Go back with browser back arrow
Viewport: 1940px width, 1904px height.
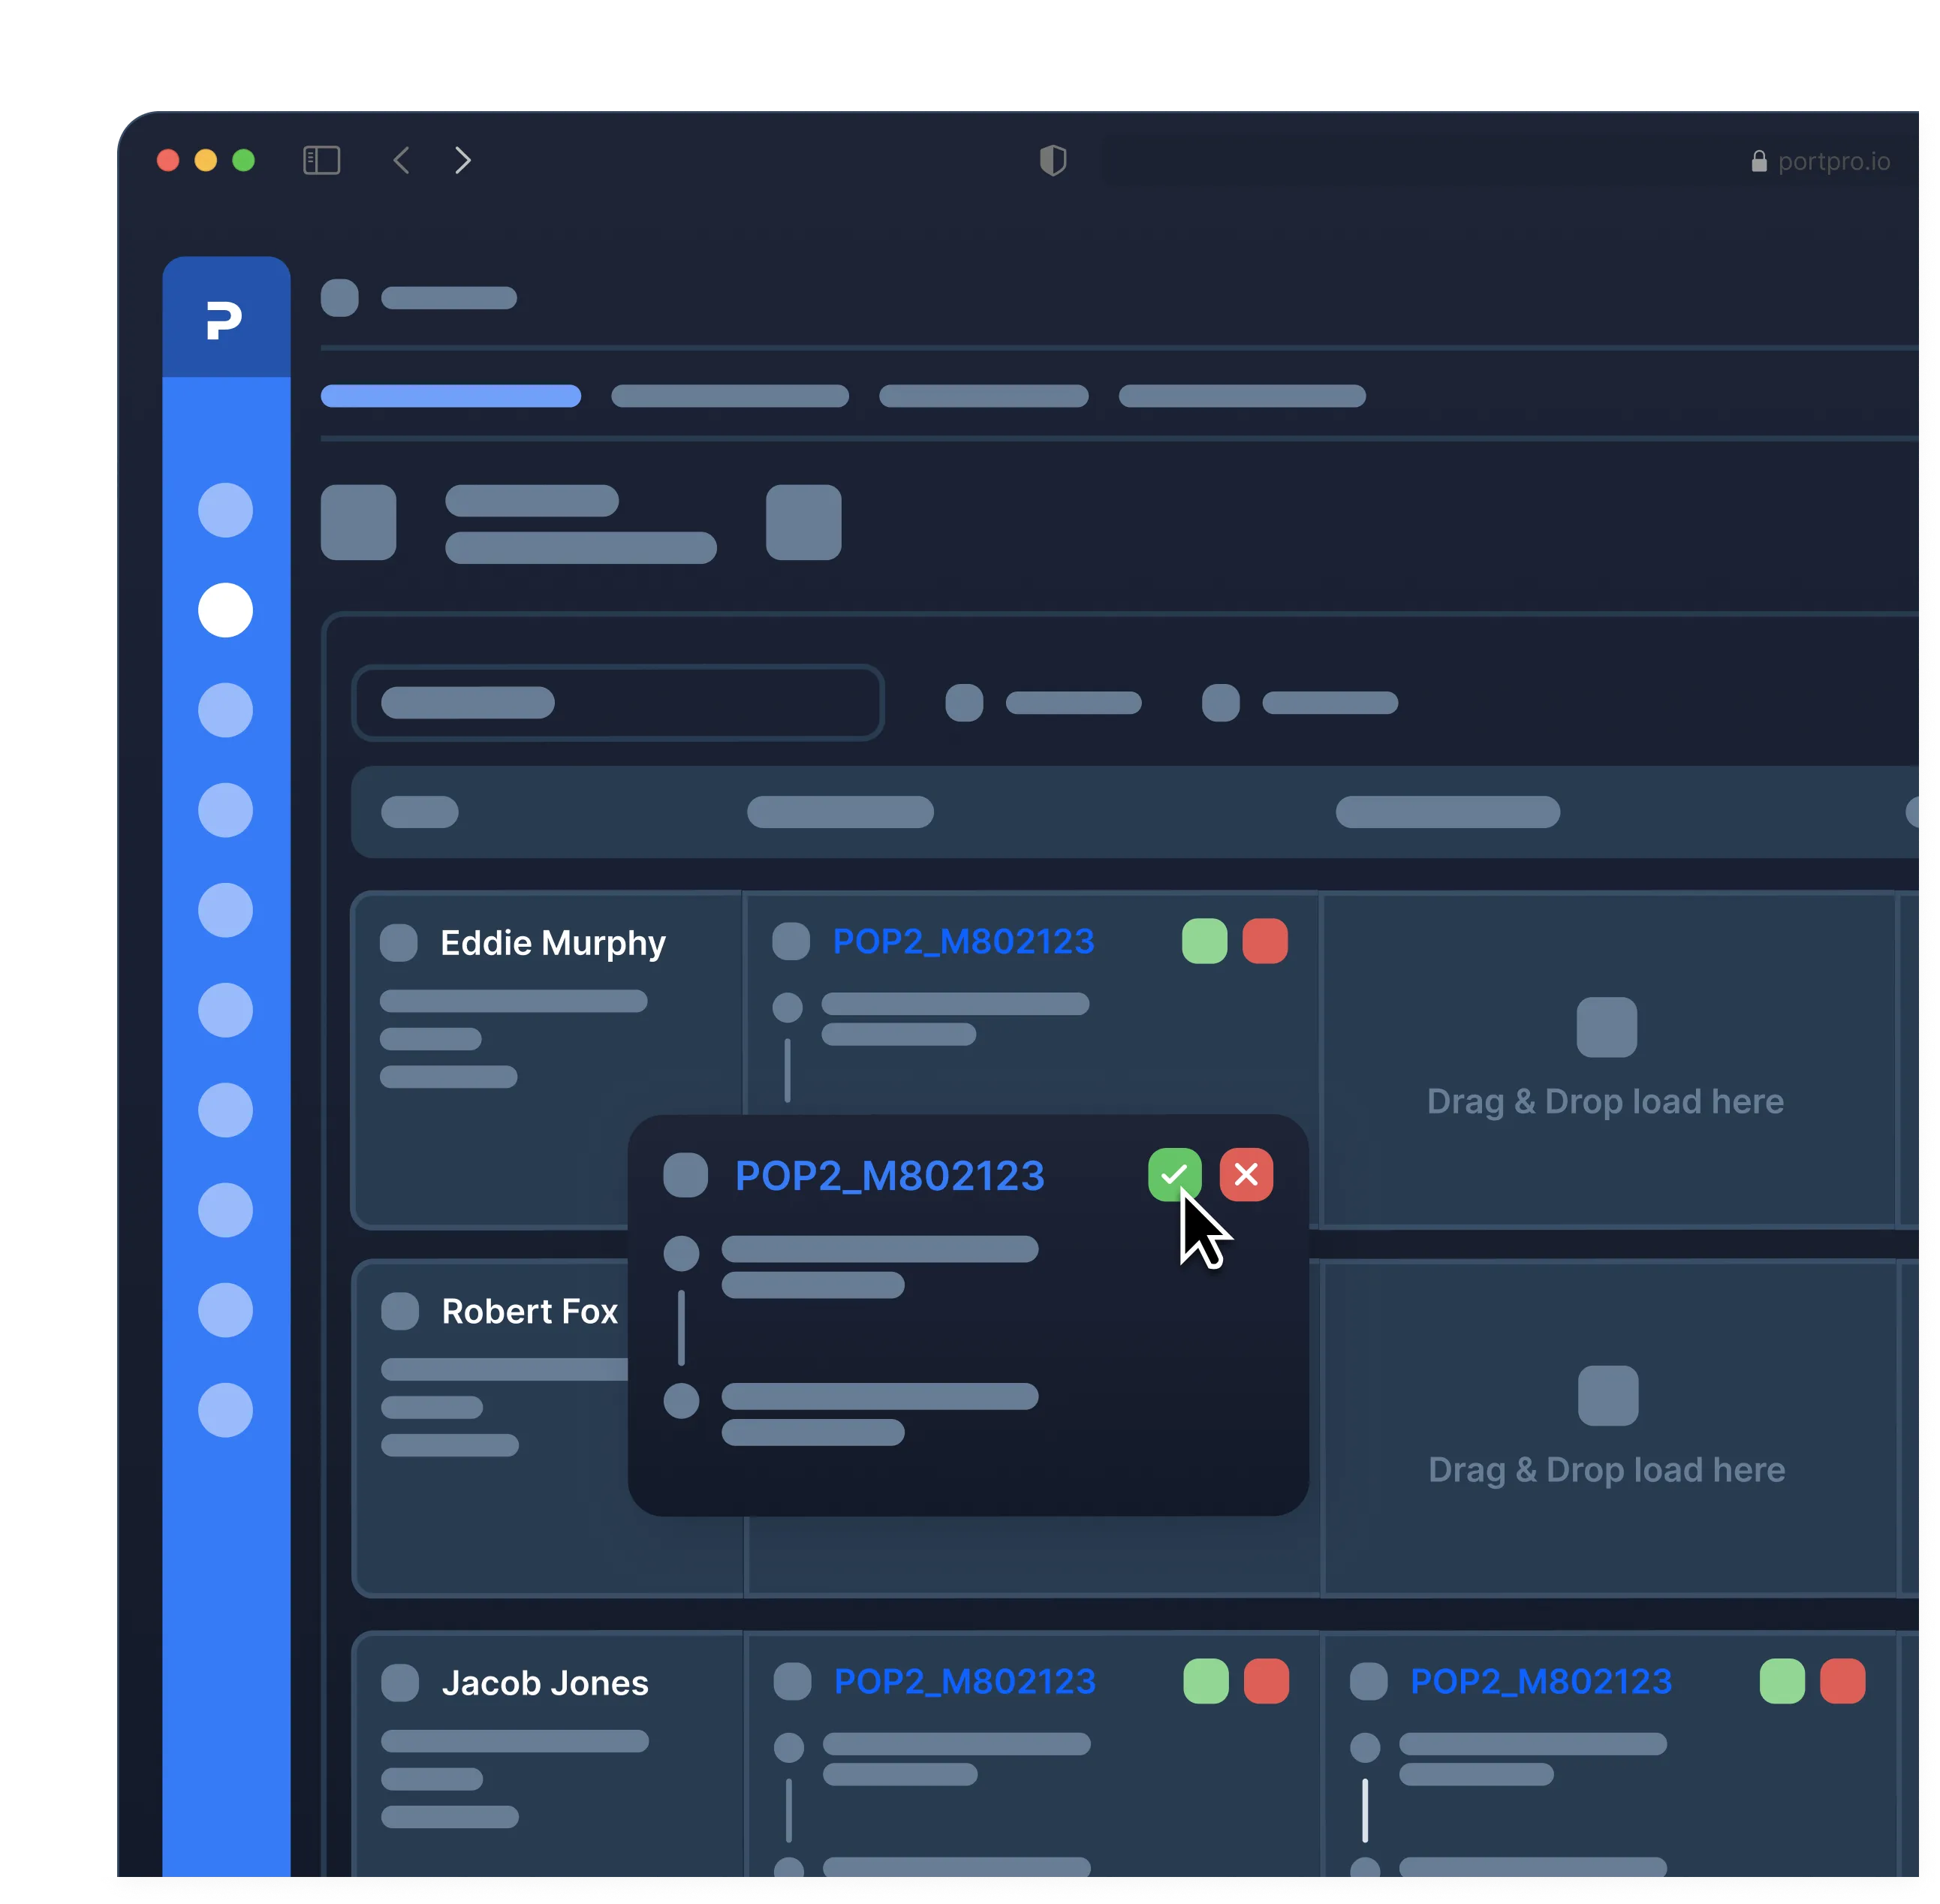click(401, 160)
